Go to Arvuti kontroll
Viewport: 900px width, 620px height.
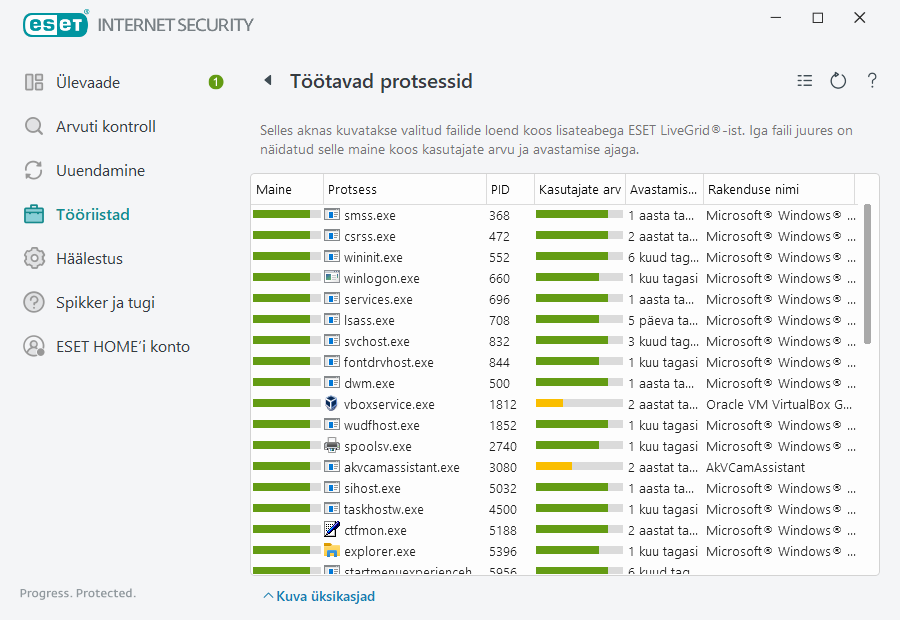pyautogui.click(x=105, y=126)
